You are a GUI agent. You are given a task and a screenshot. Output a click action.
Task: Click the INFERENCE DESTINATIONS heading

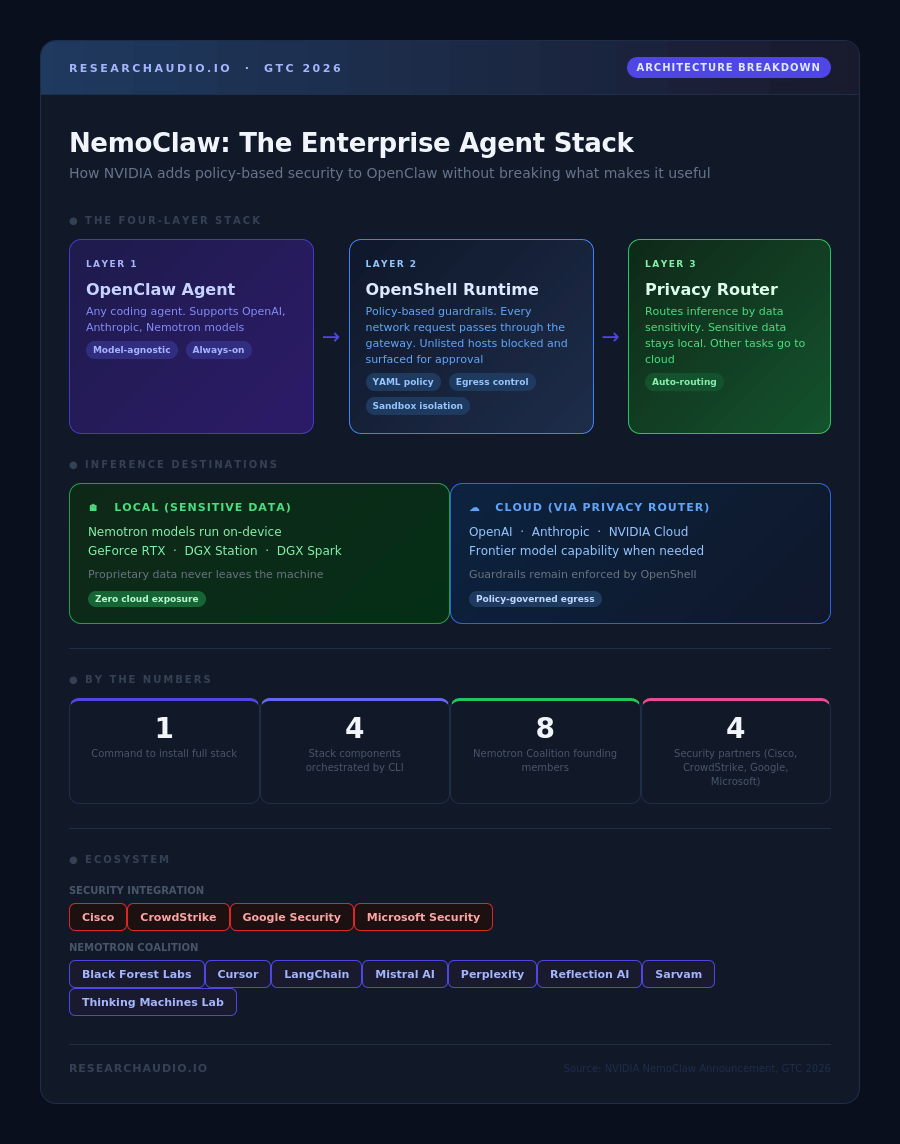pos(182,464)
